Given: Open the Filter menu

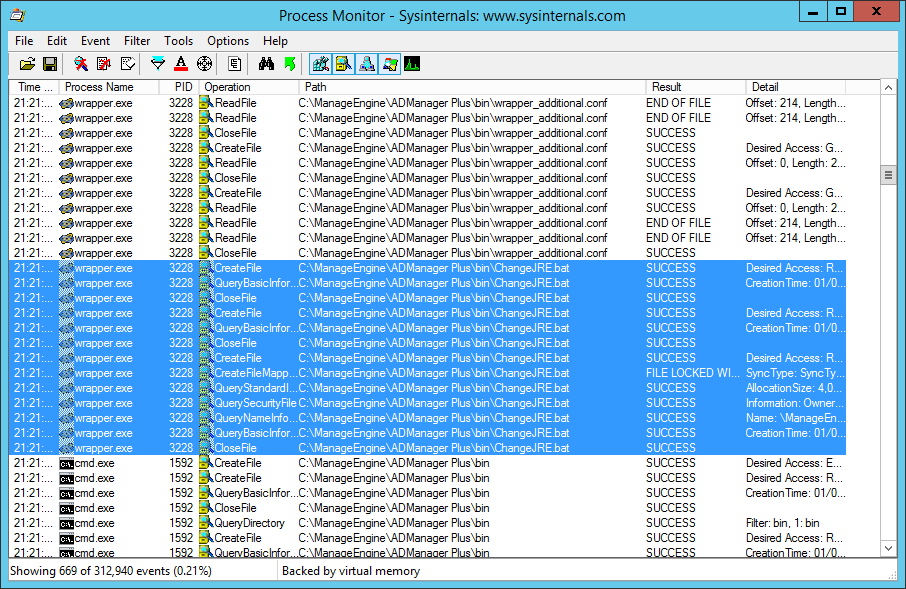Looking at the screenshot, I should tap(137, 41).
